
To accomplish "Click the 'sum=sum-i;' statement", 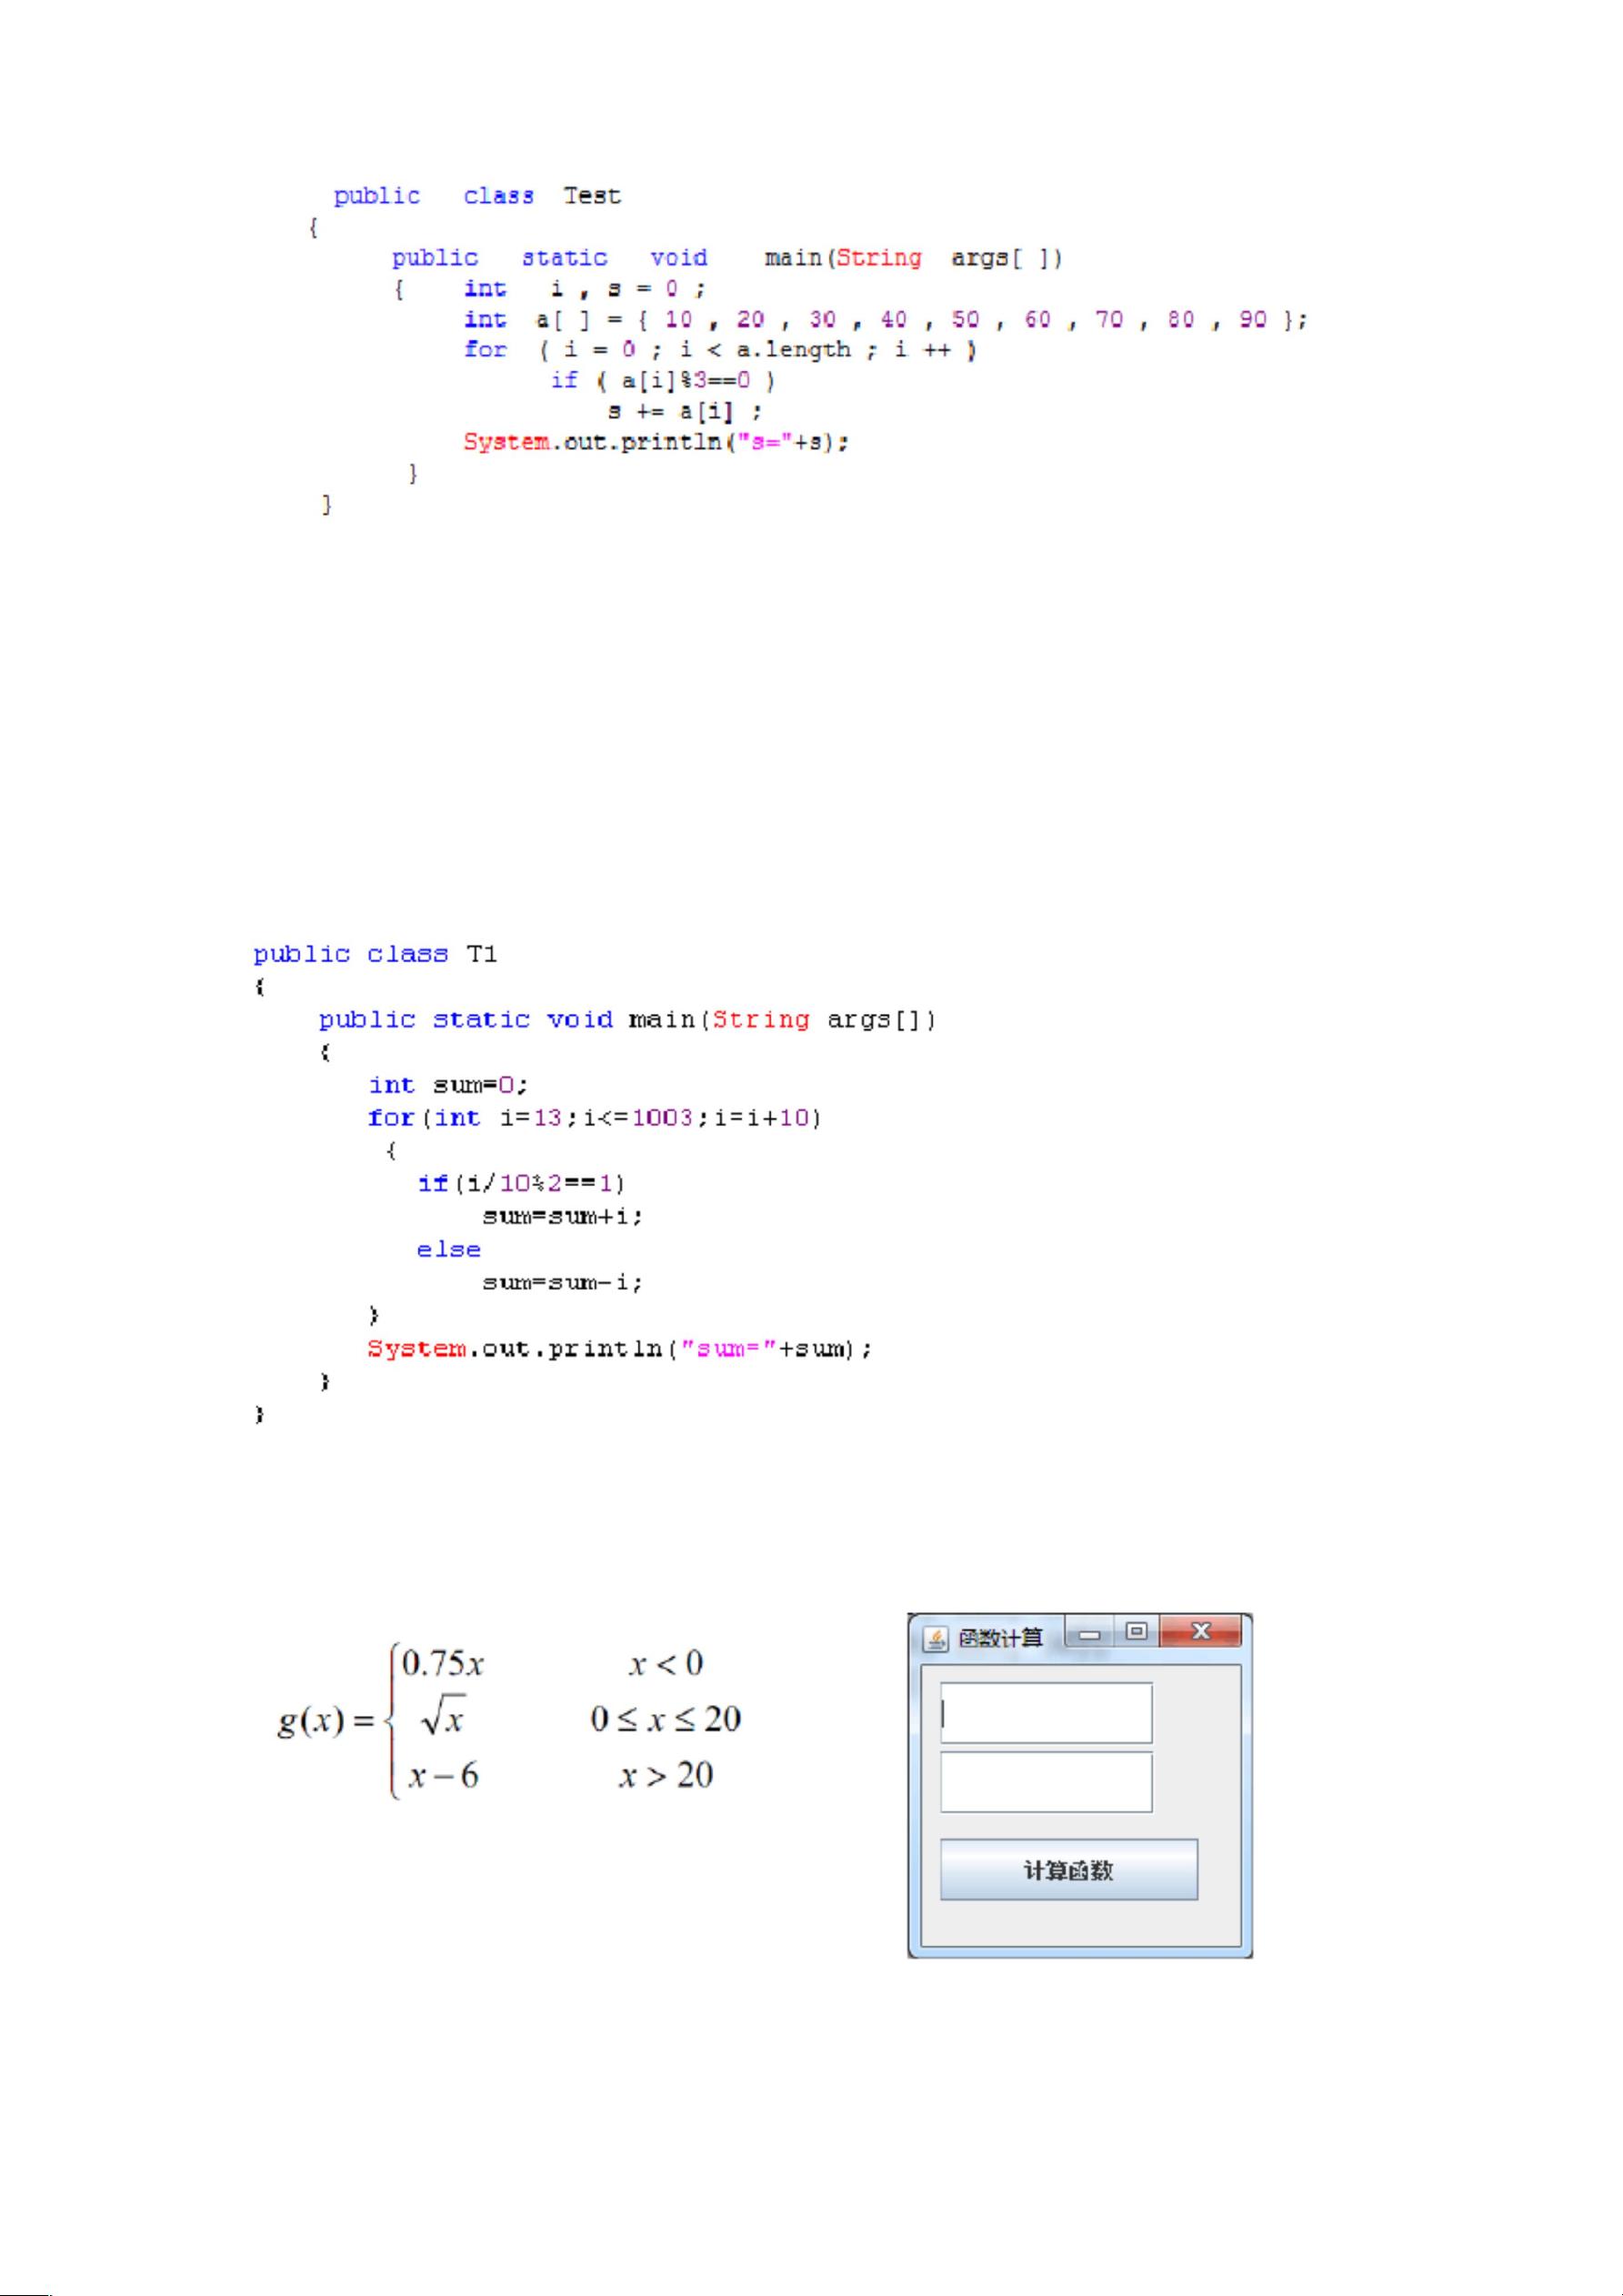I will [562, 1283].
